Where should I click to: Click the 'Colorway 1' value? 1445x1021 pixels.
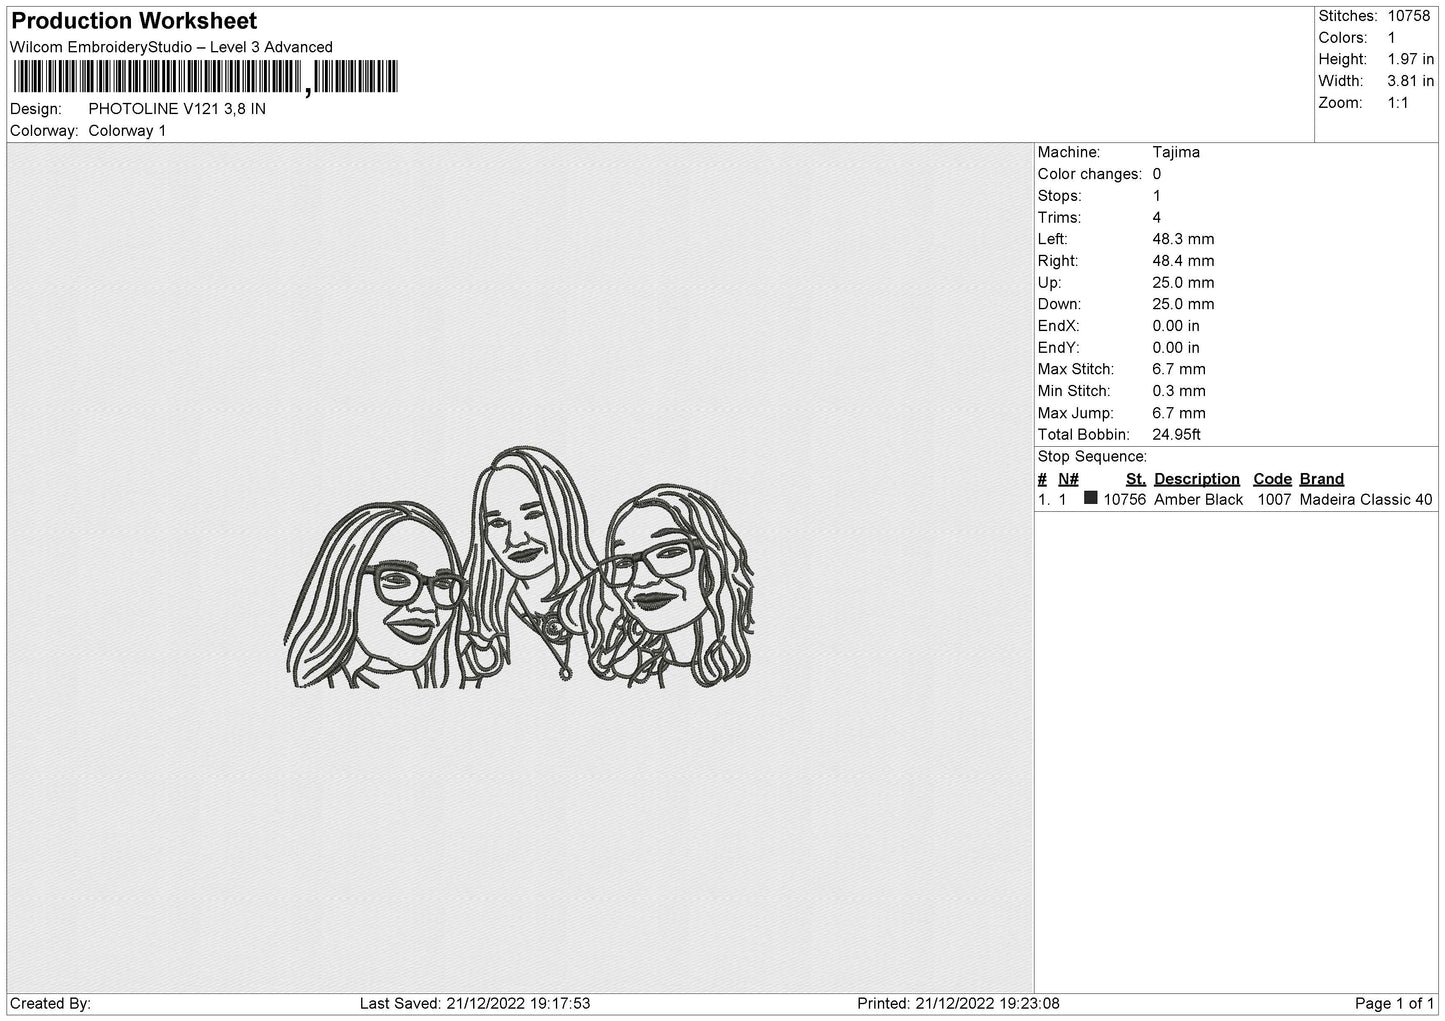127,131
